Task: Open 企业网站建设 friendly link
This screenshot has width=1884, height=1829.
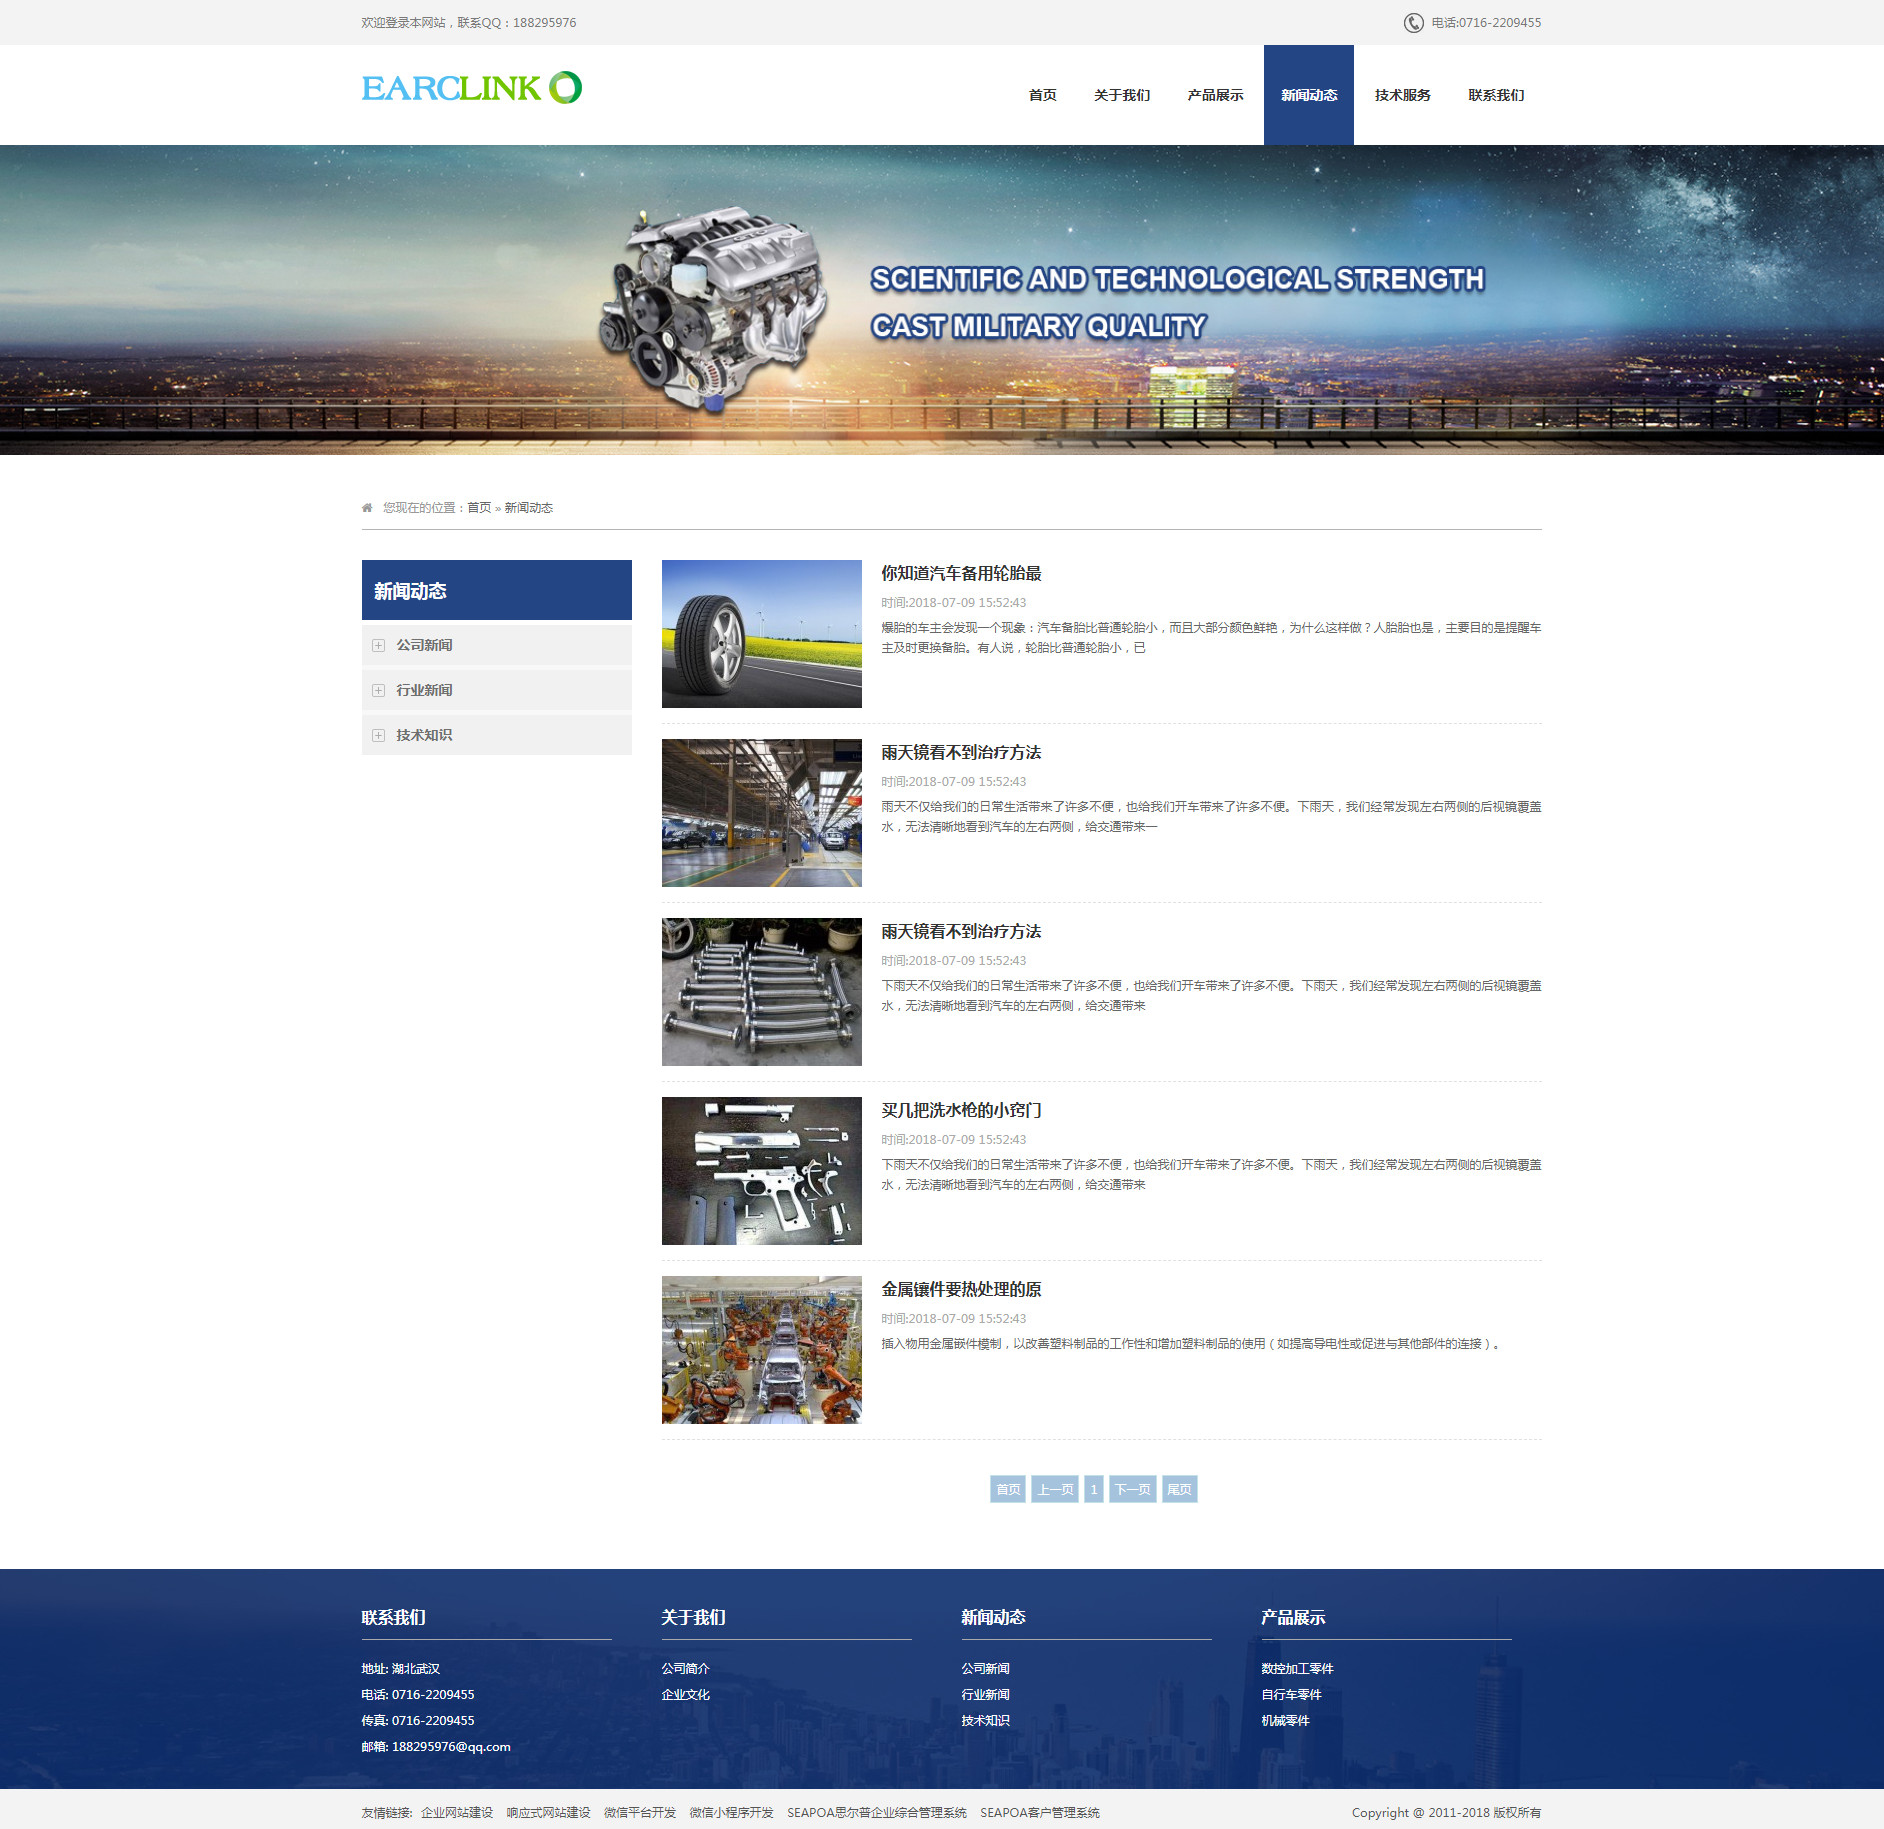Action: (x=457, y=1812)
